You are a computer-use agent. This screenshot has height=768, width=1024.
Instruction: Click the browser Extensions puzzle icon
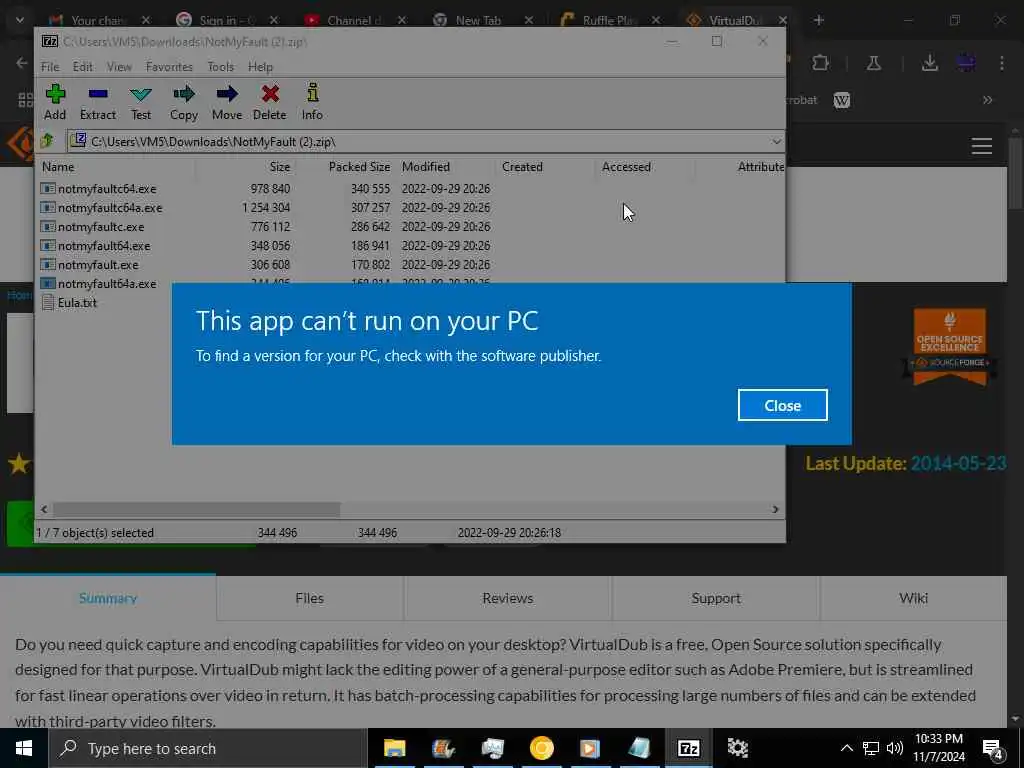click(821, 63)
